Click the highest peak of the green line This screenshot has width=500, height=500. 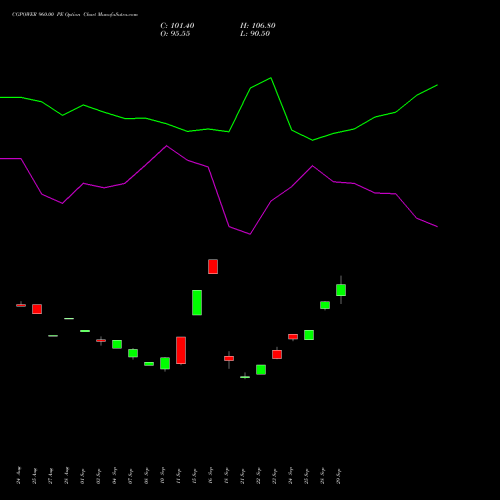271,78
